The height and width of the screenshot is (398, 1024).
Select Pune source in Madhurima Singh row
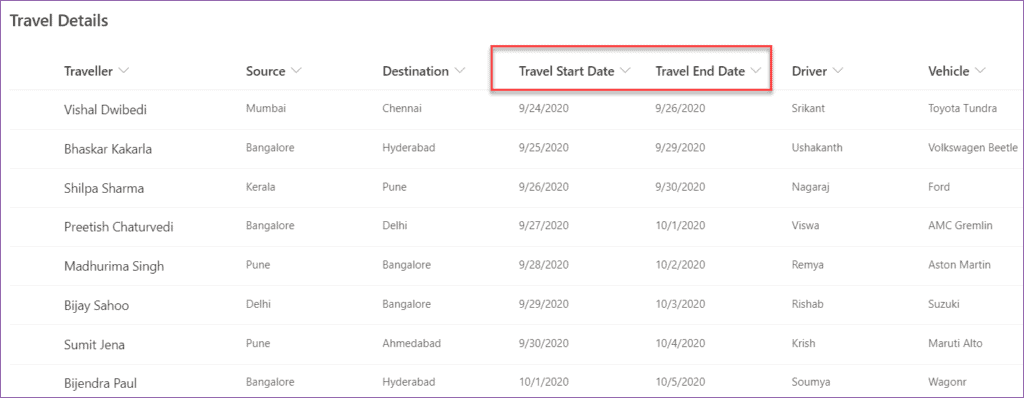257,265
